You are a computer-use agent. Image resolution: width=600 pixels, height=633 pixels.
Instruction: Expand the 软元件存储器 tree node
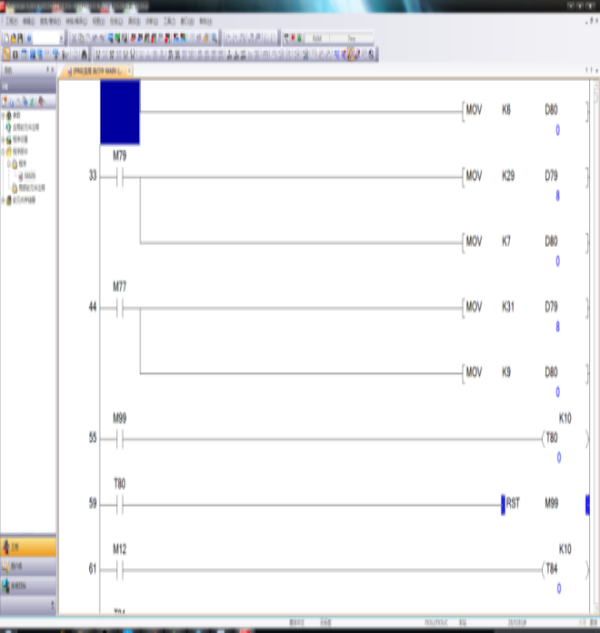point(3,198)
